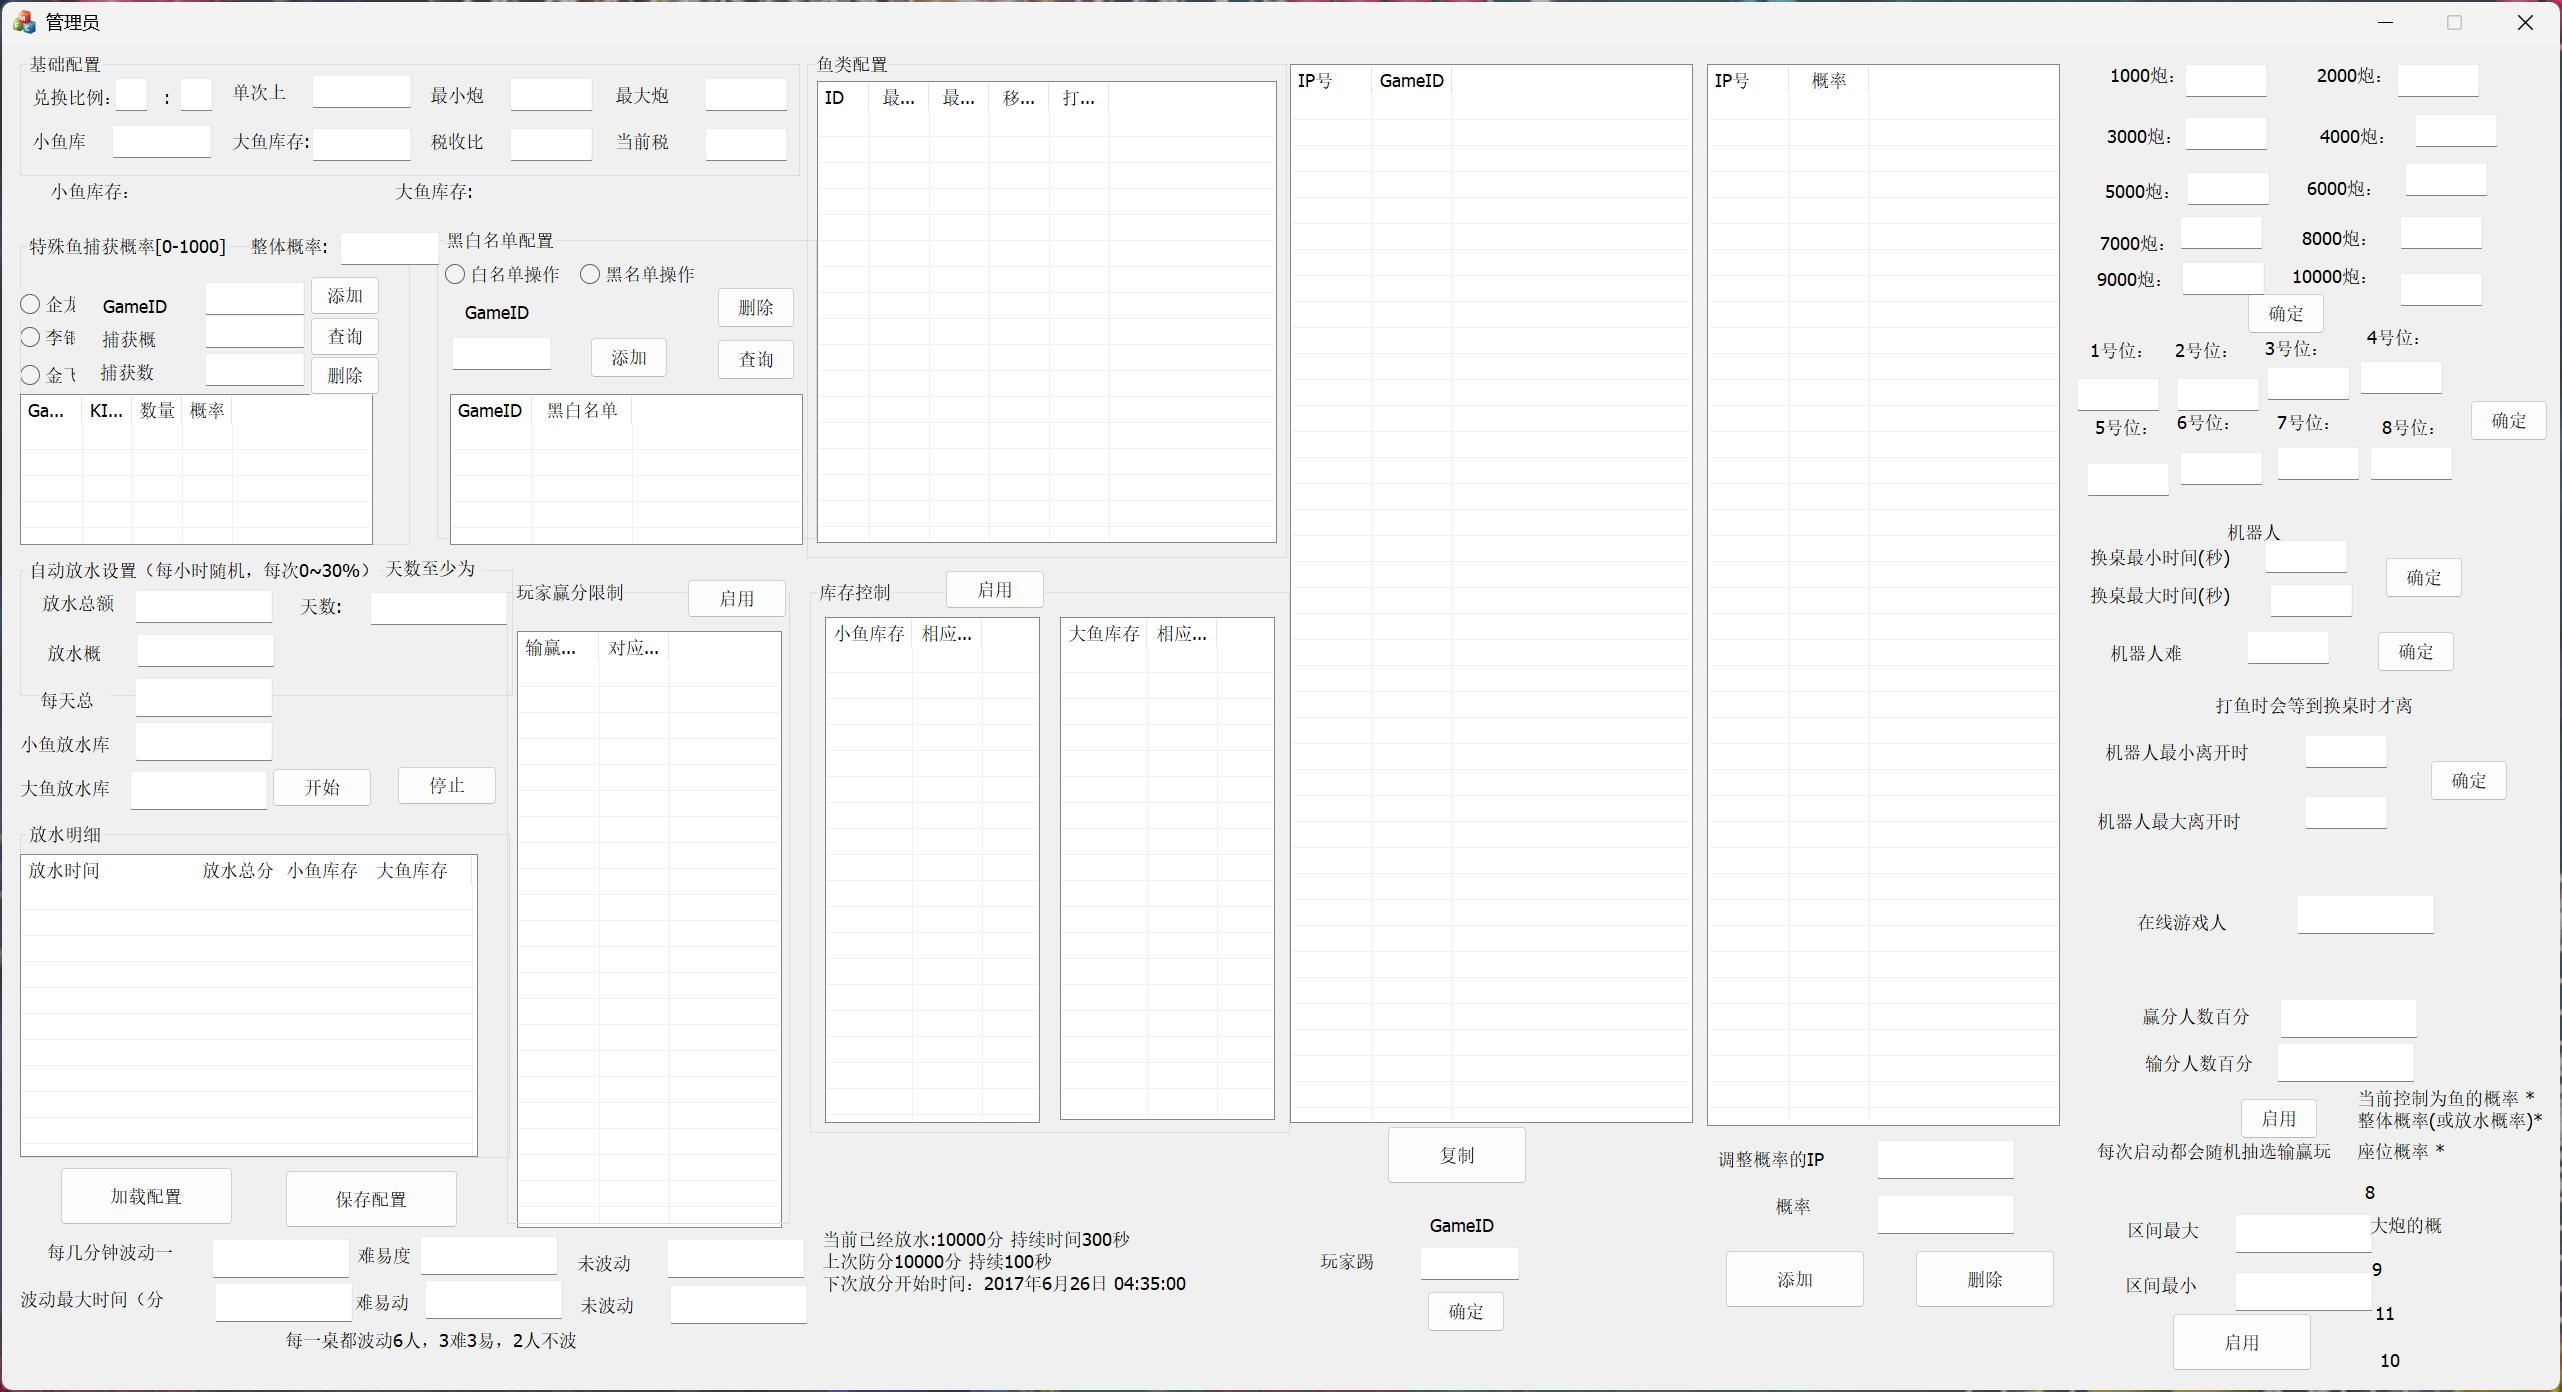Image resolution: width=2562 pixels, height=1392 pixels.
Task: Click 加载配置 button
Action: 146,1196
